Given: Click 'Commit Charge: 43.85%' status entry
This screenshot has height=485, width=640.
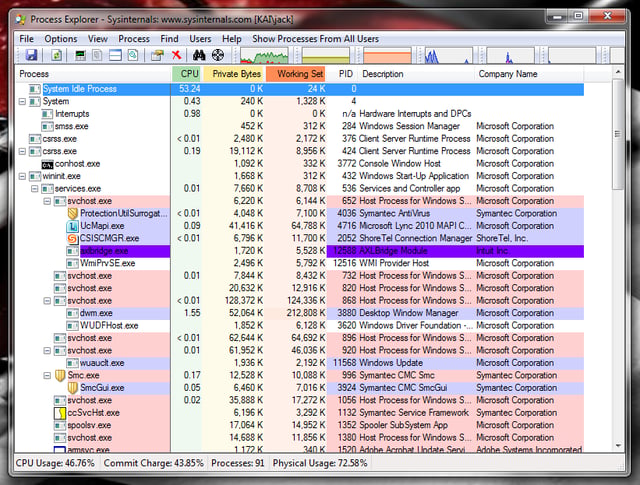Looking at the screenshot, I should (153, 463).
